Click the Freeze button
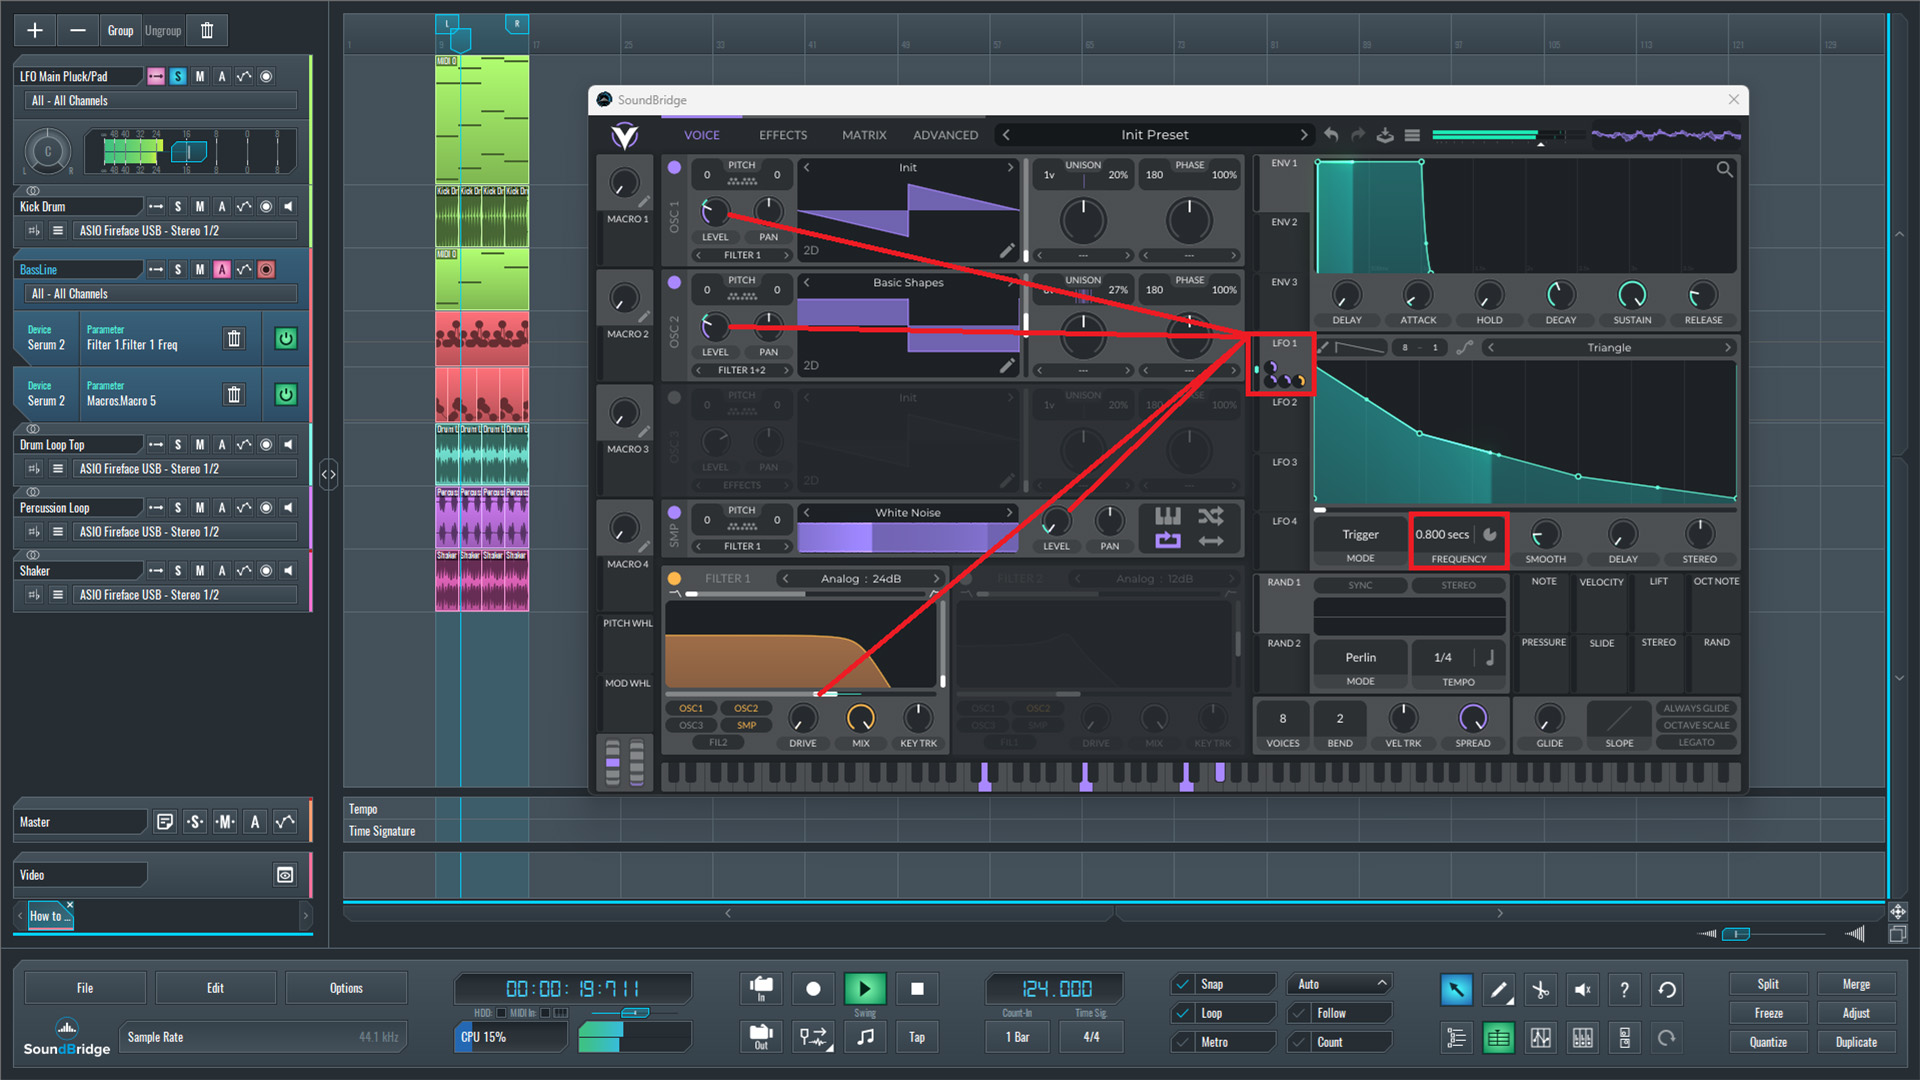 tap(1768, 1013)
